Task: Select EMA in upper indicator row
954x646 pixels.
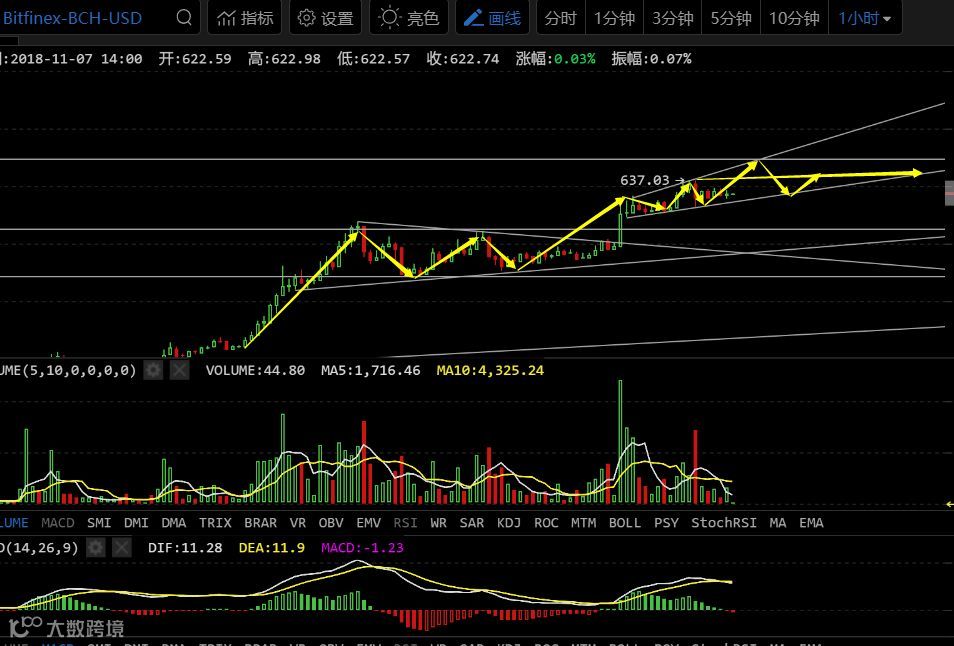Action: coord(811,523)
